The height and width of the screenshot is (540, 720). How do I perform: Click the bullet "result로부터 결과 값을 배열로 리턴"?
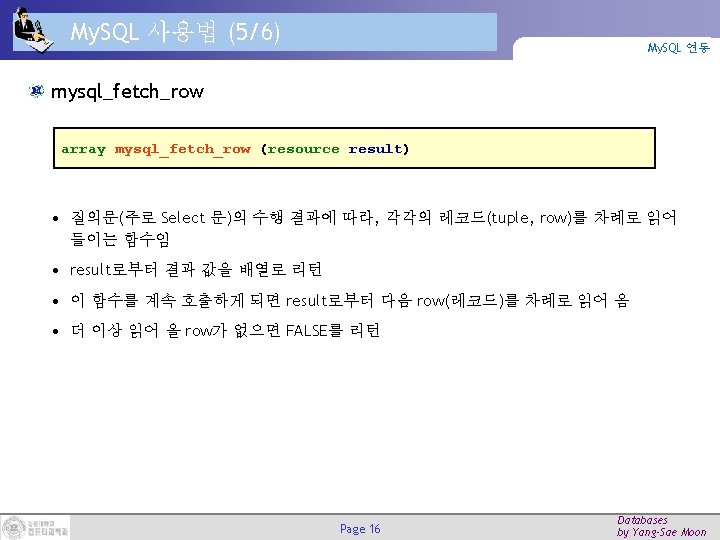point(196,270)
